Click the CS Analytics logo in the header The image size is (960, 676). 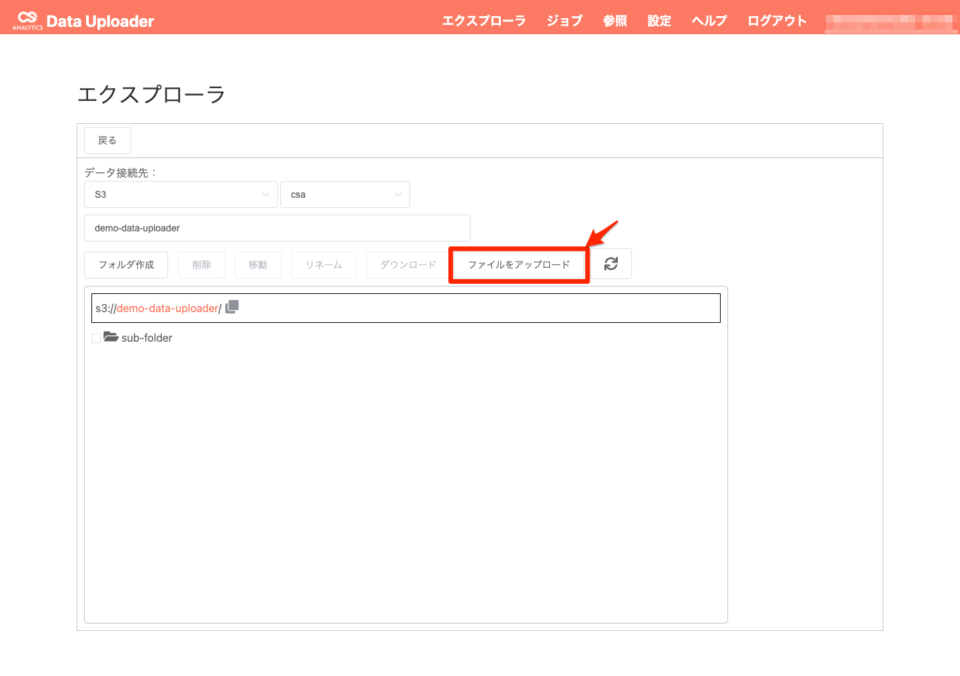pos(29,18)
